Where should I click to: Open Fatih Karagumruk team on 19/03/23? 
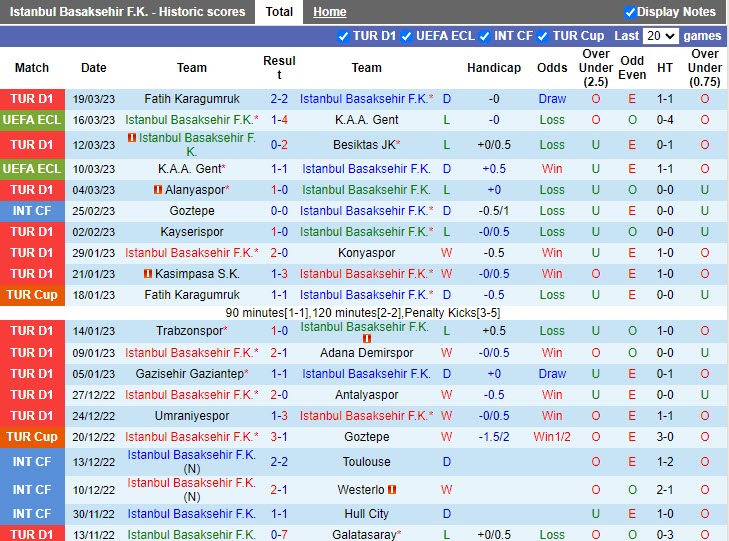192,99
